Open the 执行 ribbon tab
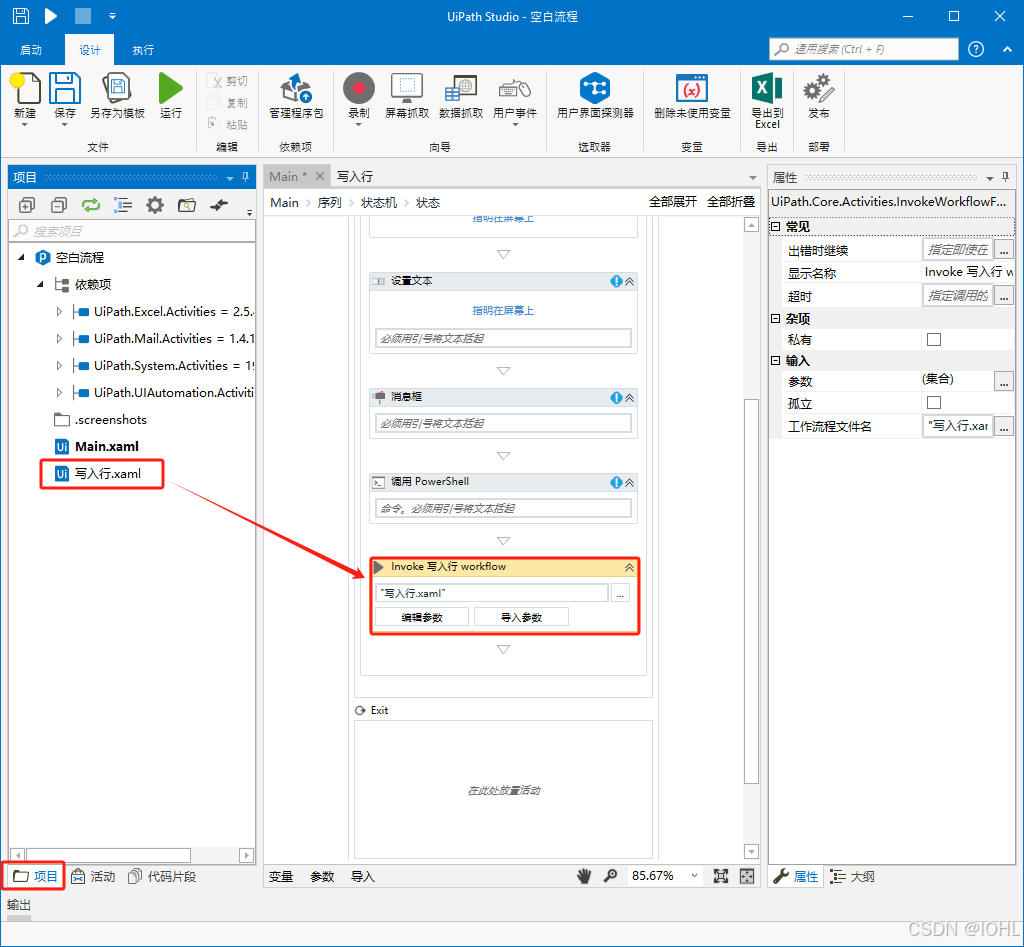The image size is (1024, 947). (143, 50)
